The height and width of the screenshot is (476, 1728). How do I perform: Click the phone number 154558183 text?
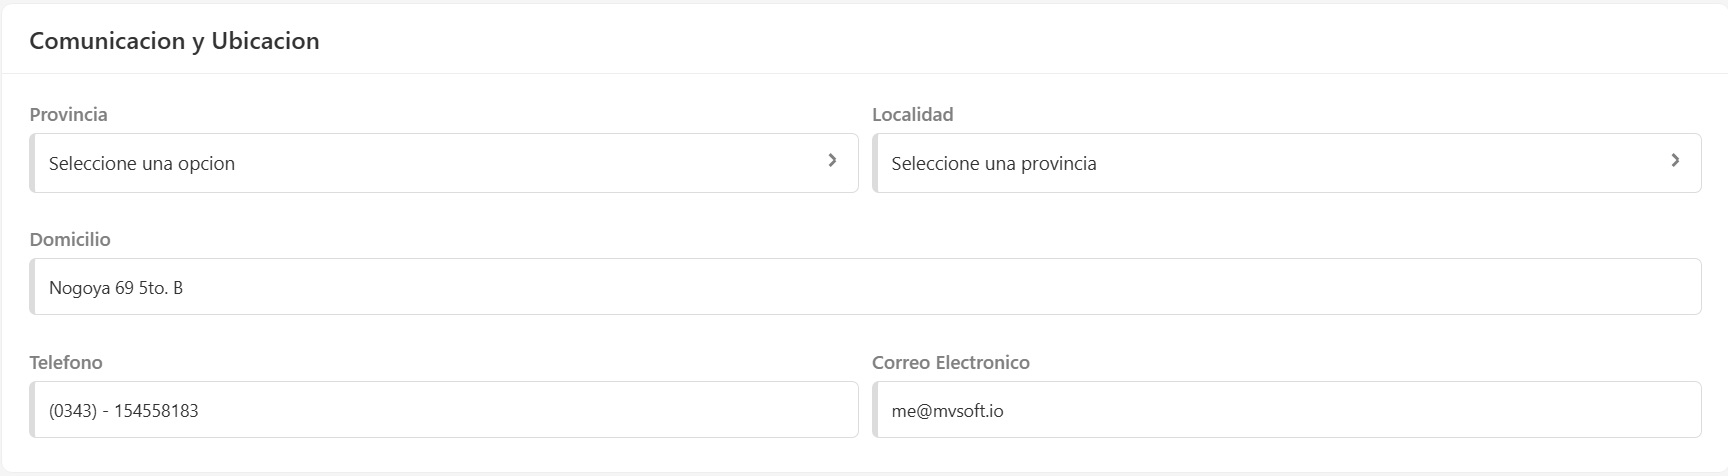156,411
